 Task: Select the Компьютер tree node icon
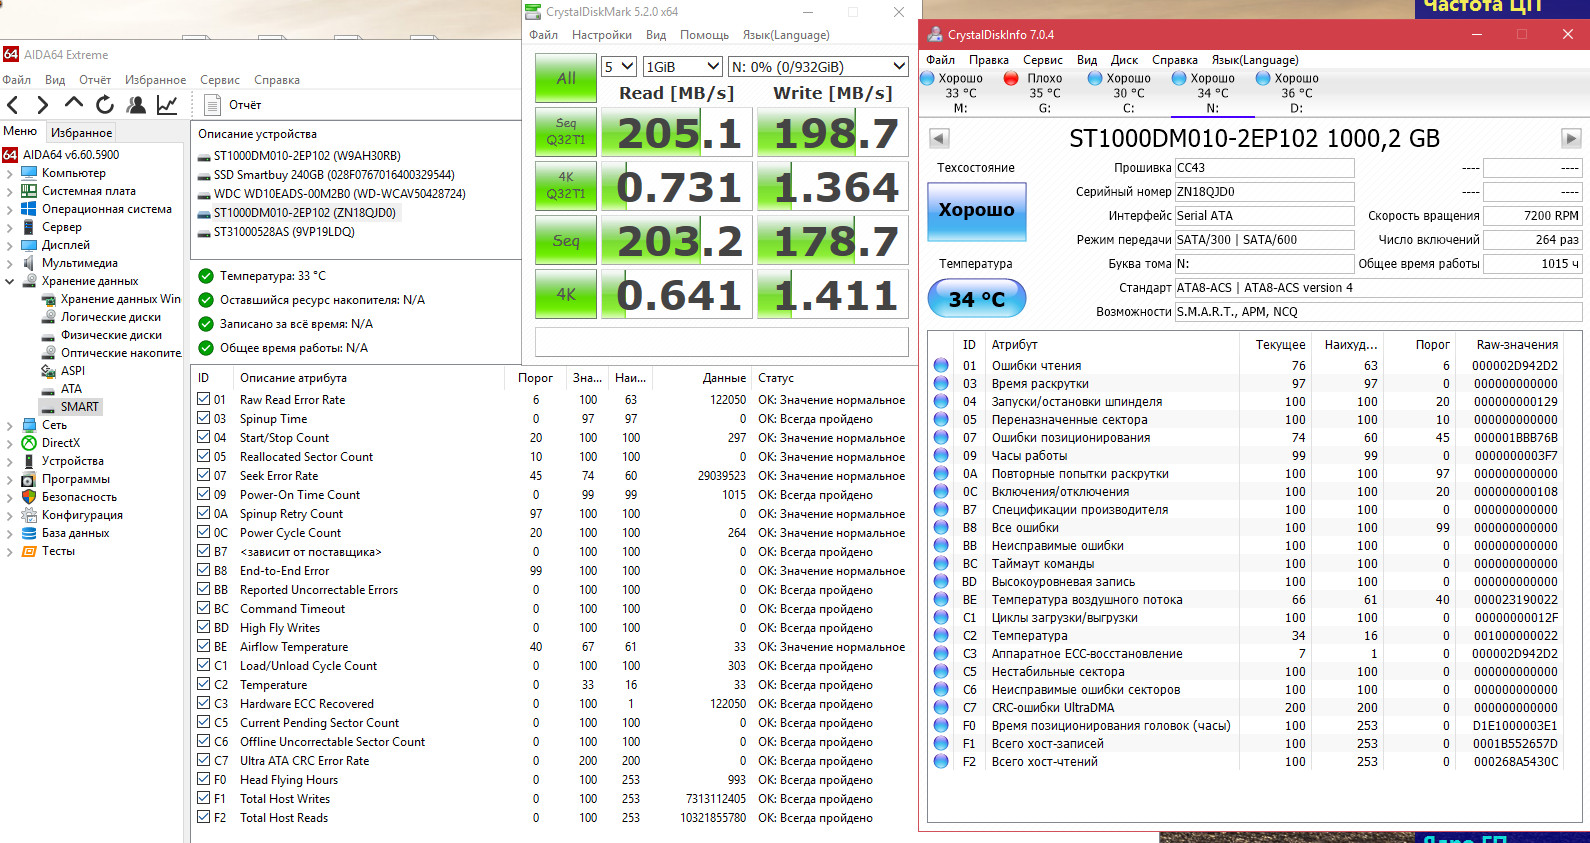coord(29,173)
